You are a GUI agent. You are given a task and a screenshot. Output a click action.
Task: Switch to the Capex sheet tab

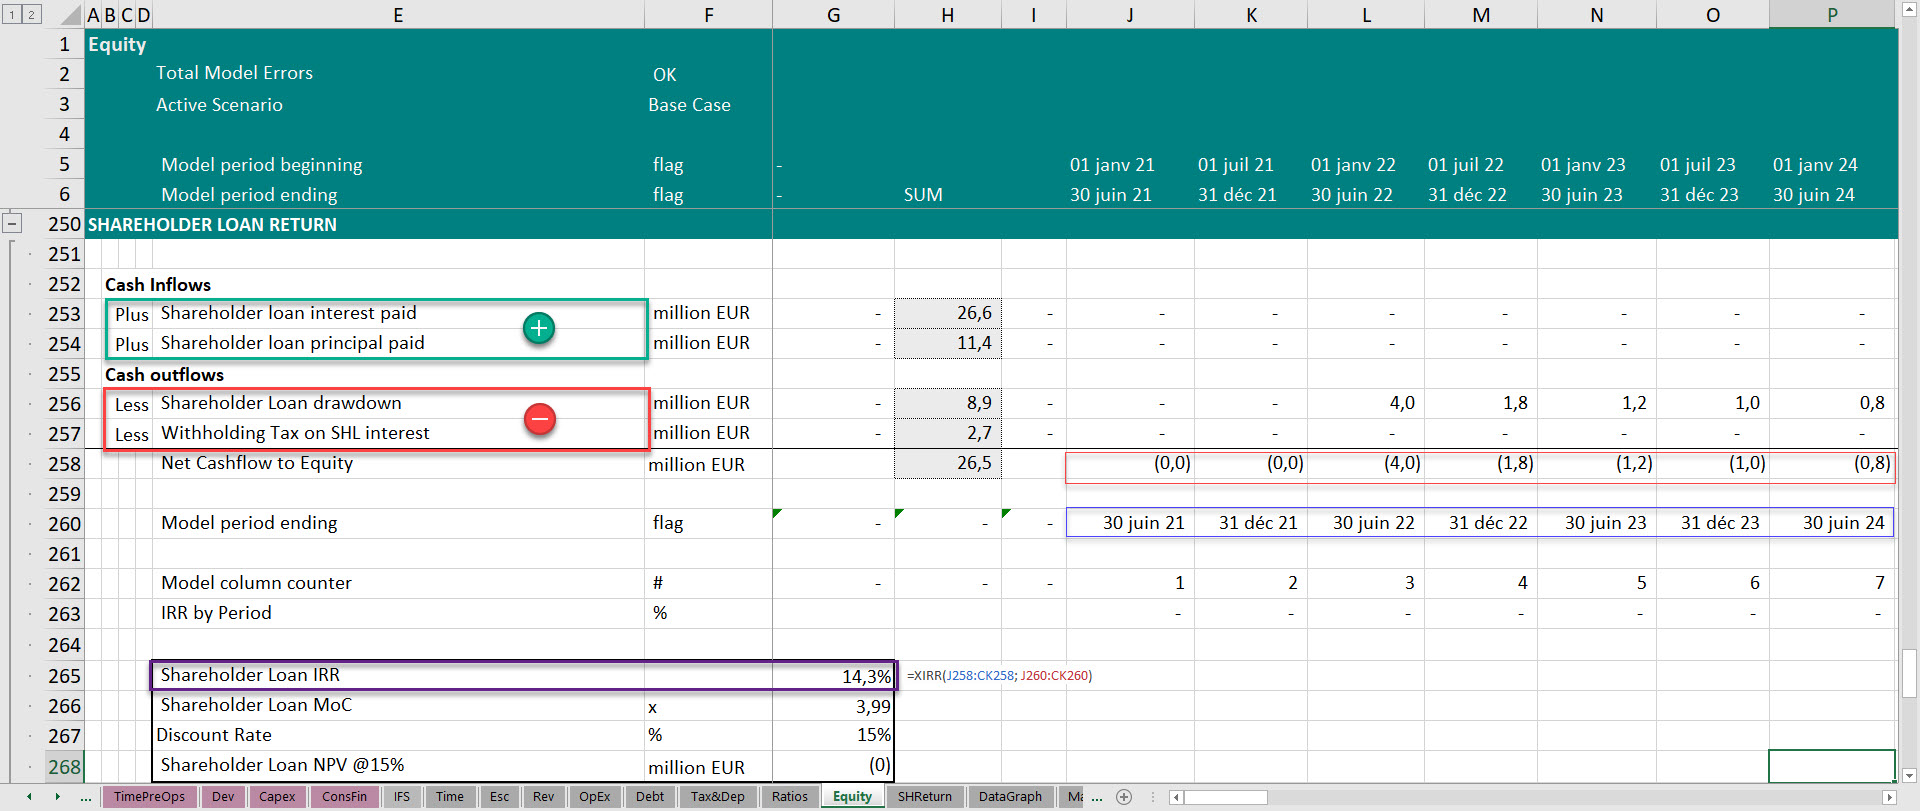[277, 797]
